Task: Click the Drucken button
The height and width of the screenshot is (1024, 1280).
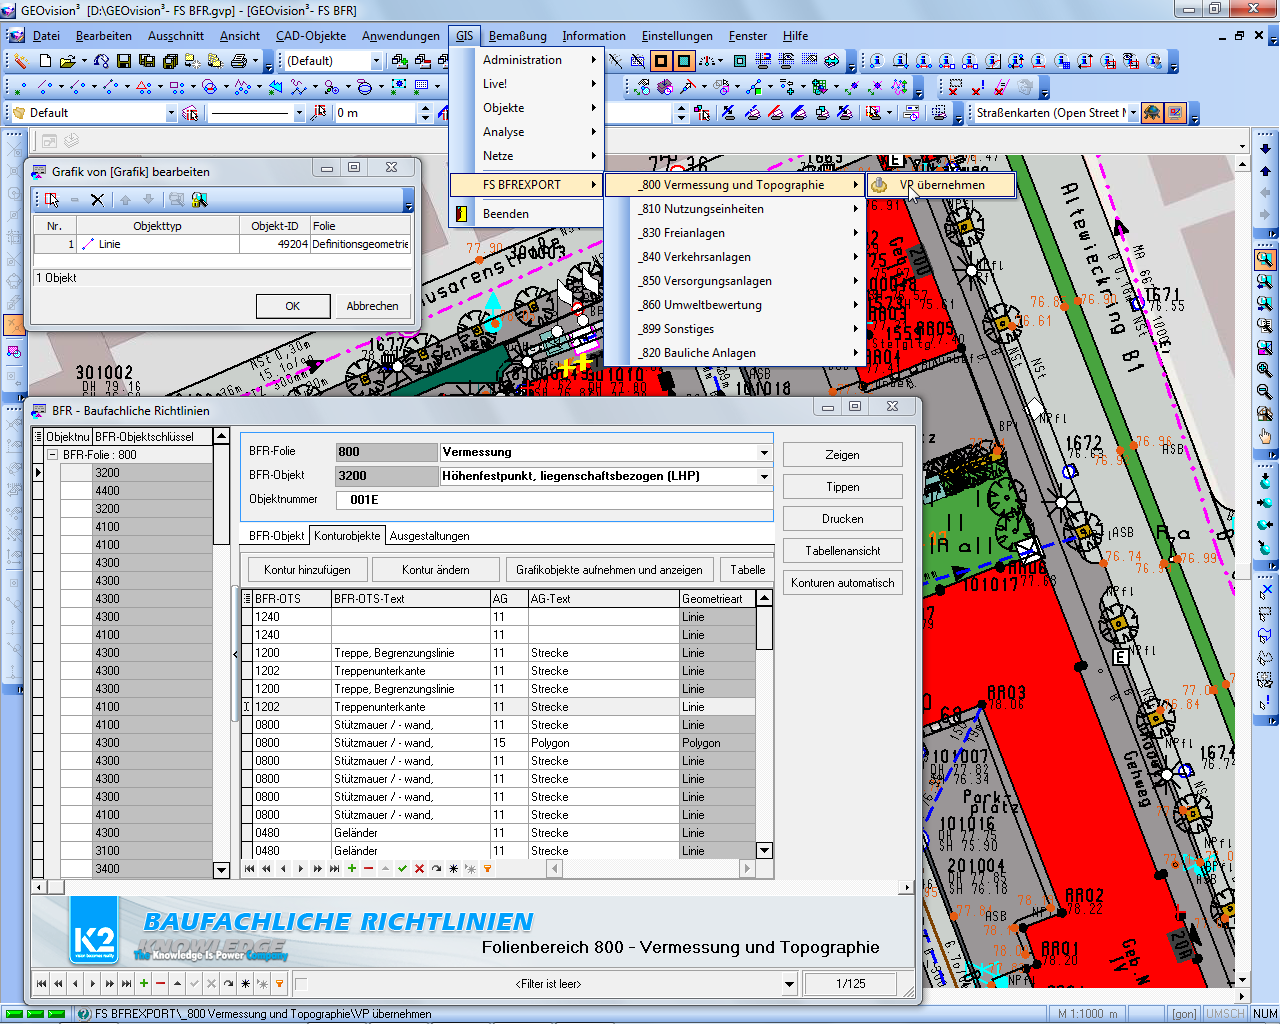Action: [x=843, y=519]
